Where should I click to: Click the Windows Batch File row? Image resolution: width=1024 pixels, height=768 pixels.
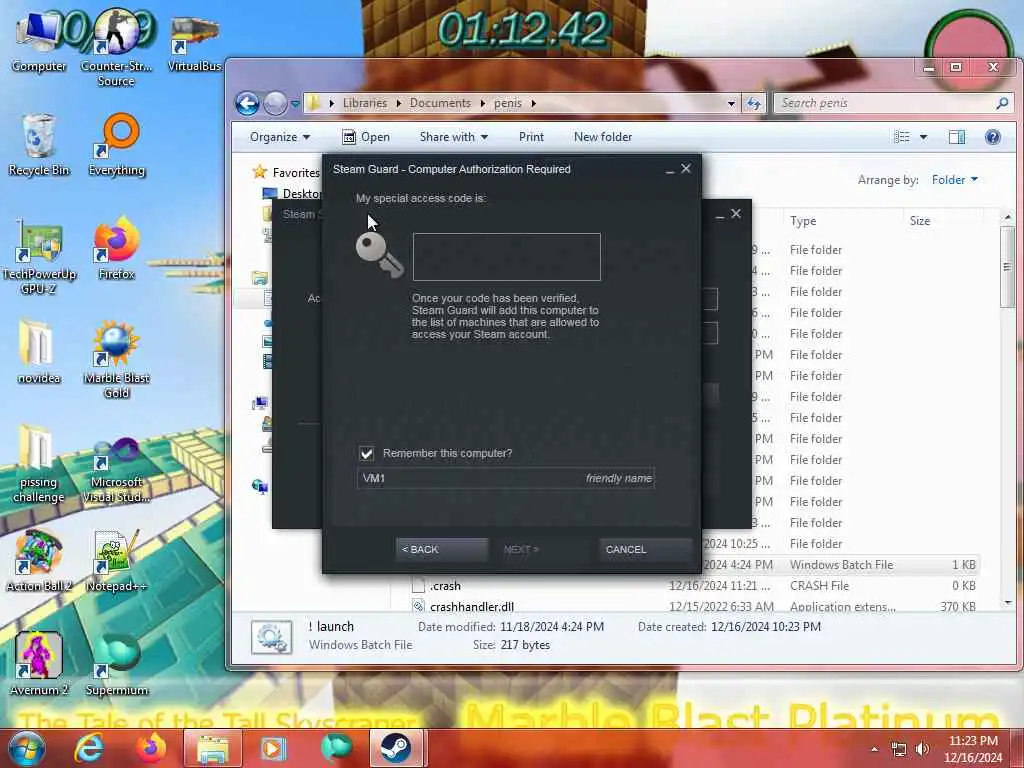point(840,565)
